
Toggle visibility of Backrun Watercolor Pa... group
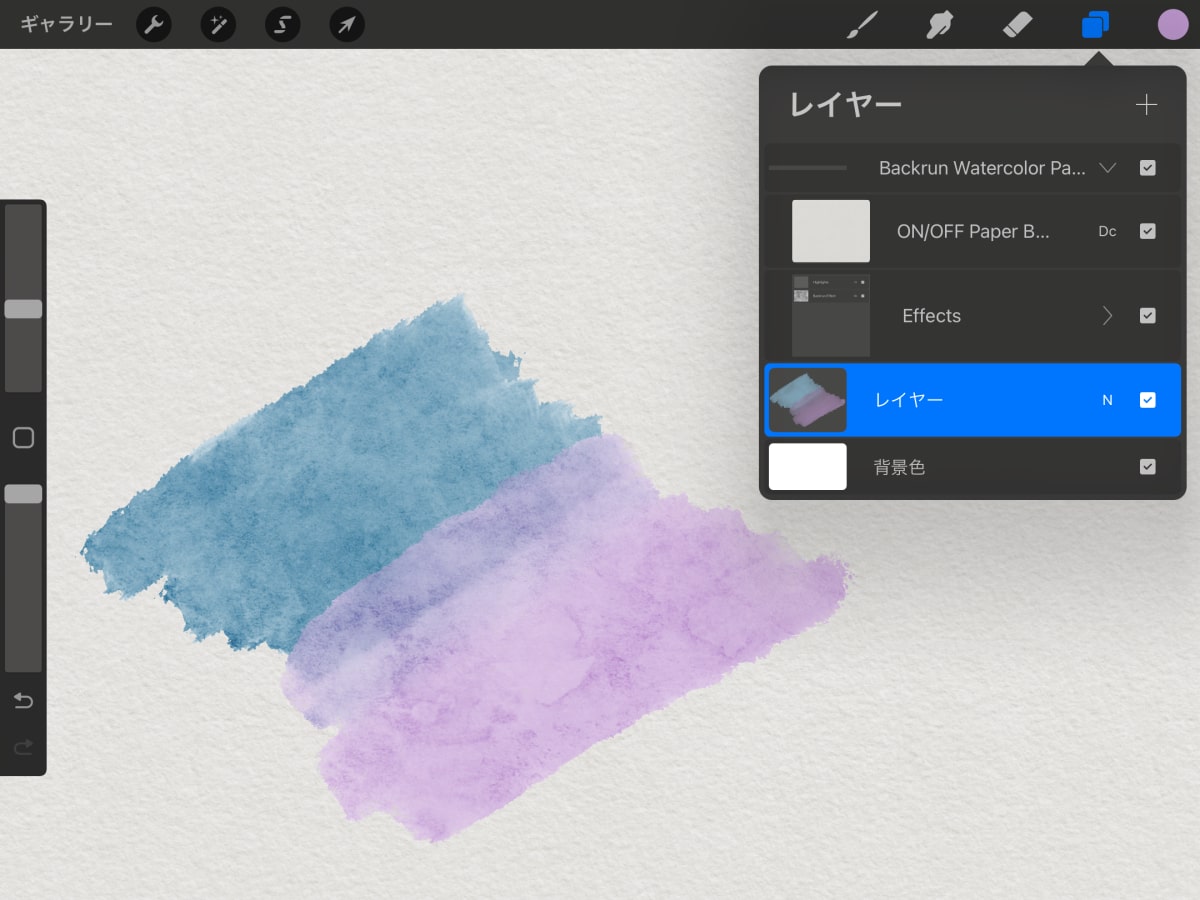pos(1148,168)
